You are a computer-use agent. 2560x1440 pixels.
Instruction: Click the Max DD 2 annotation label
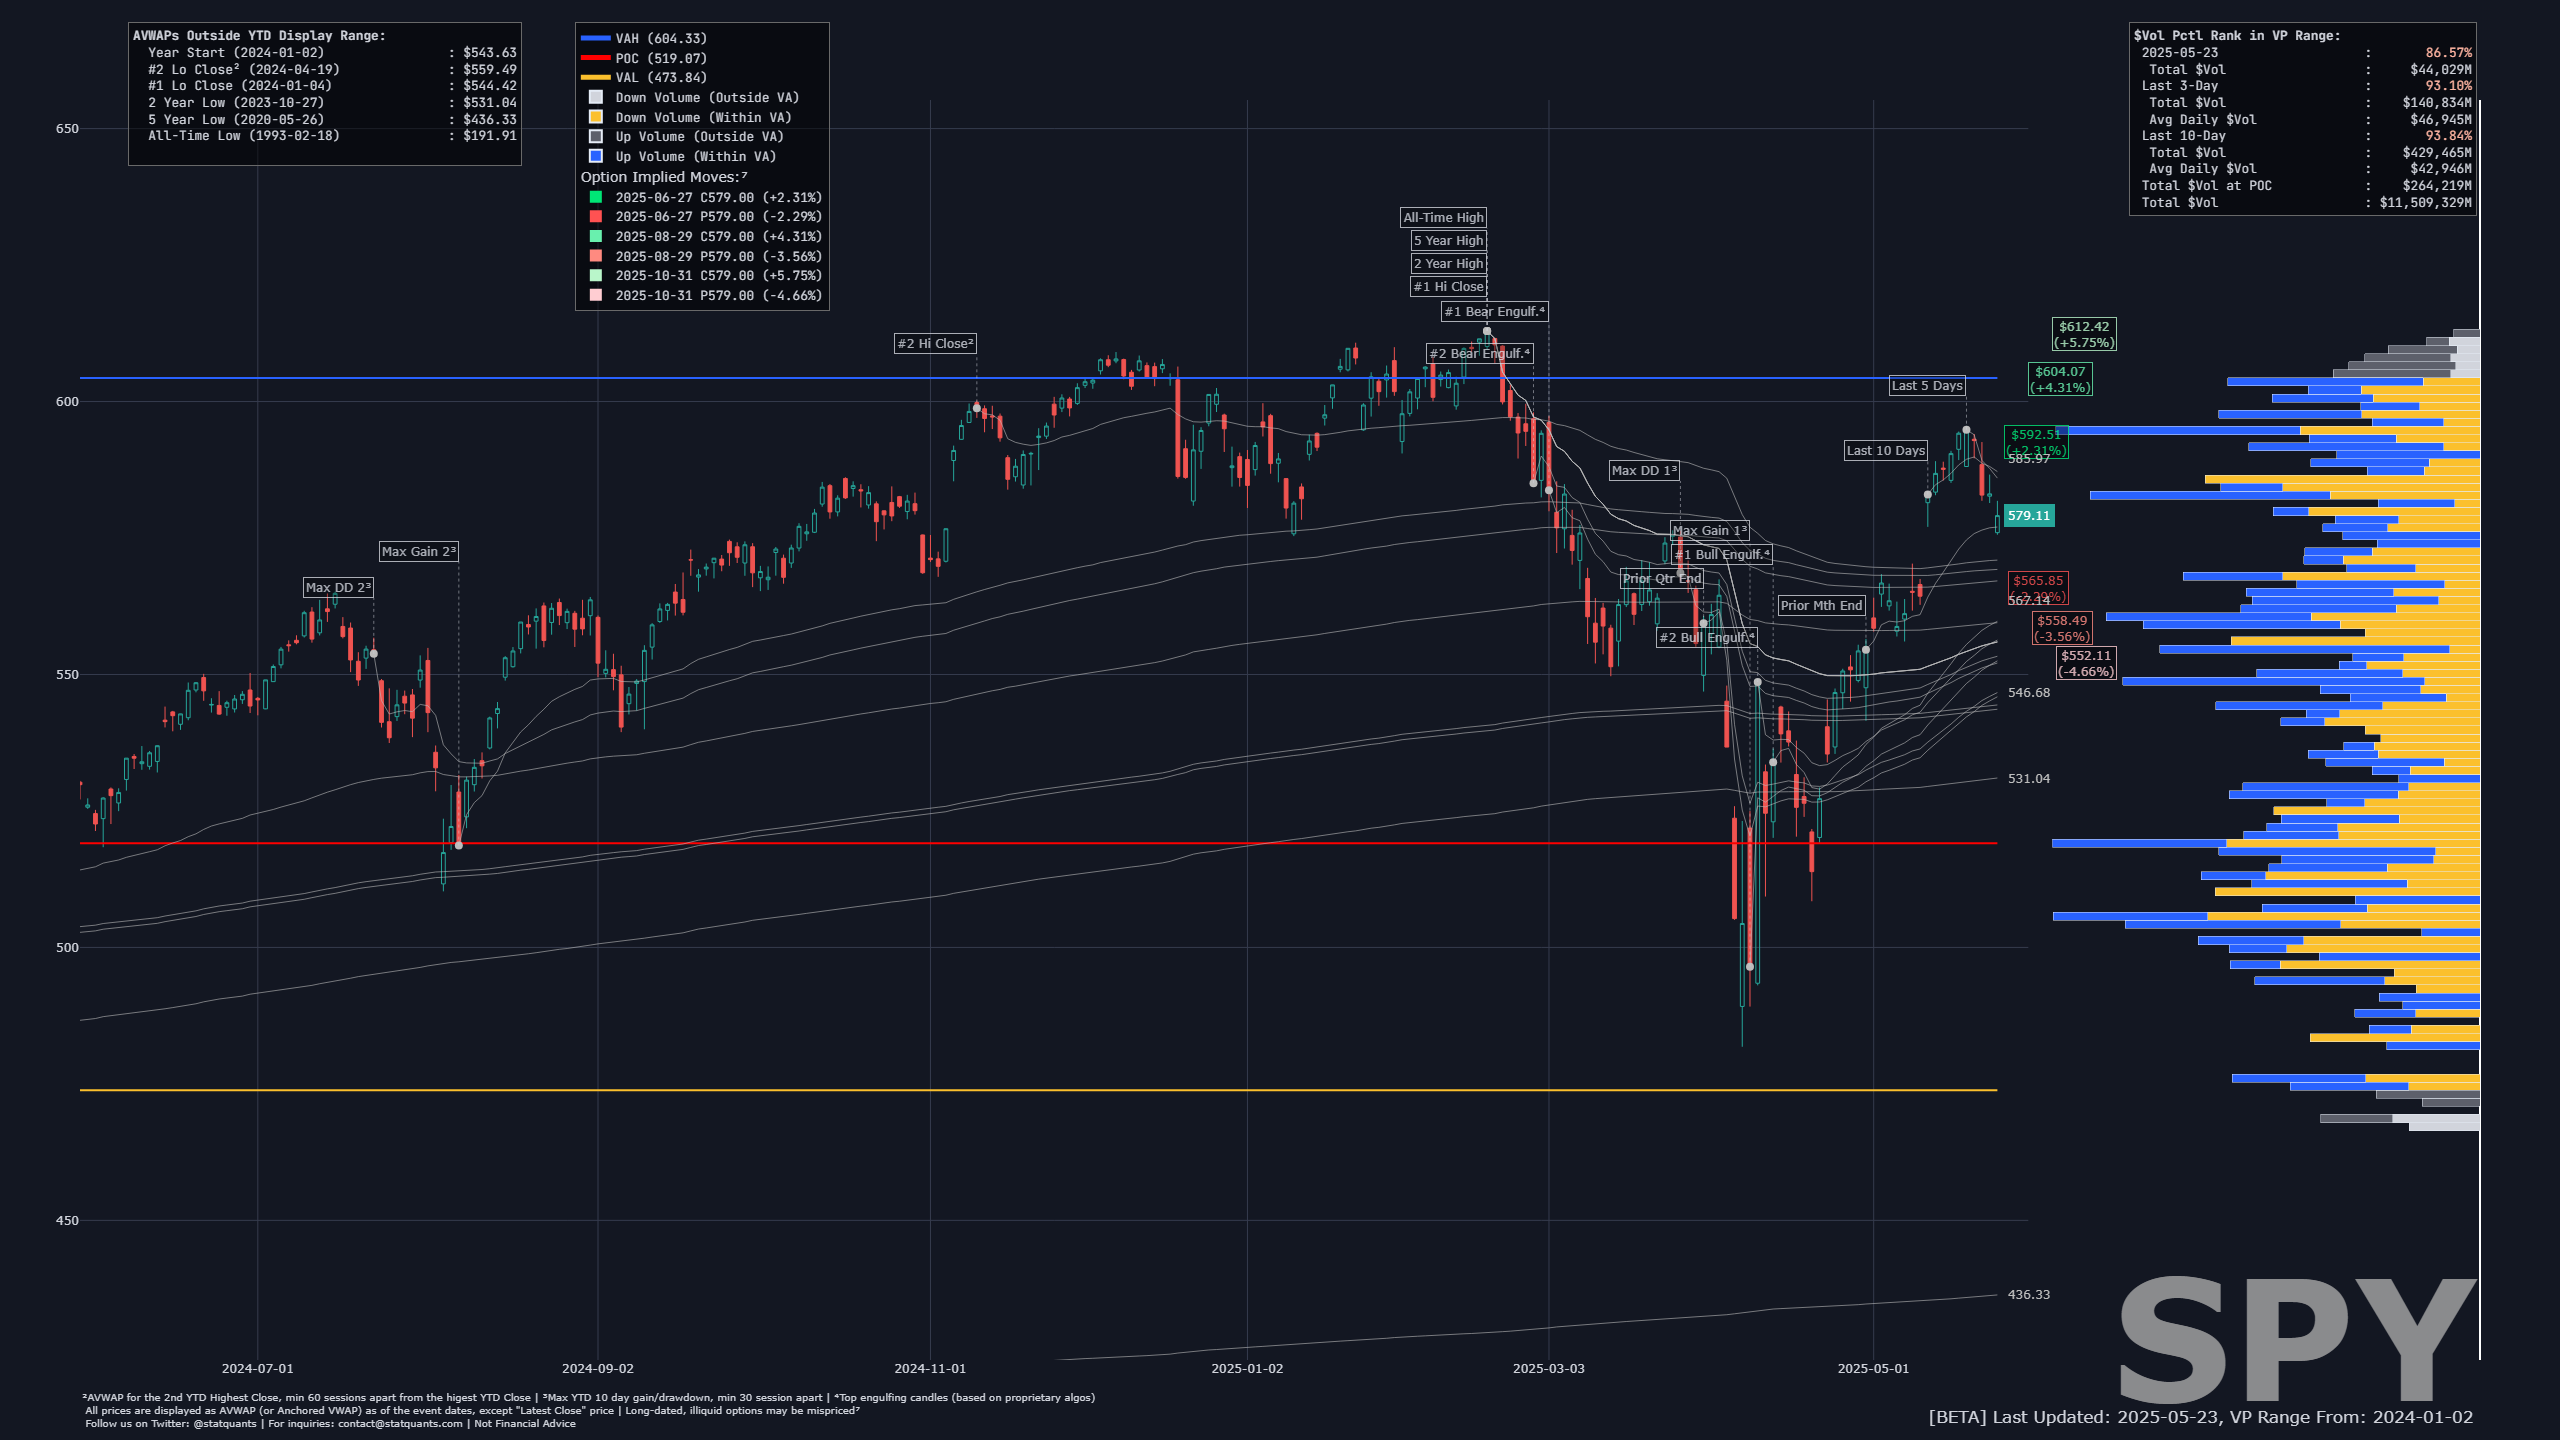pyautogui.click(x=338, y=588)
